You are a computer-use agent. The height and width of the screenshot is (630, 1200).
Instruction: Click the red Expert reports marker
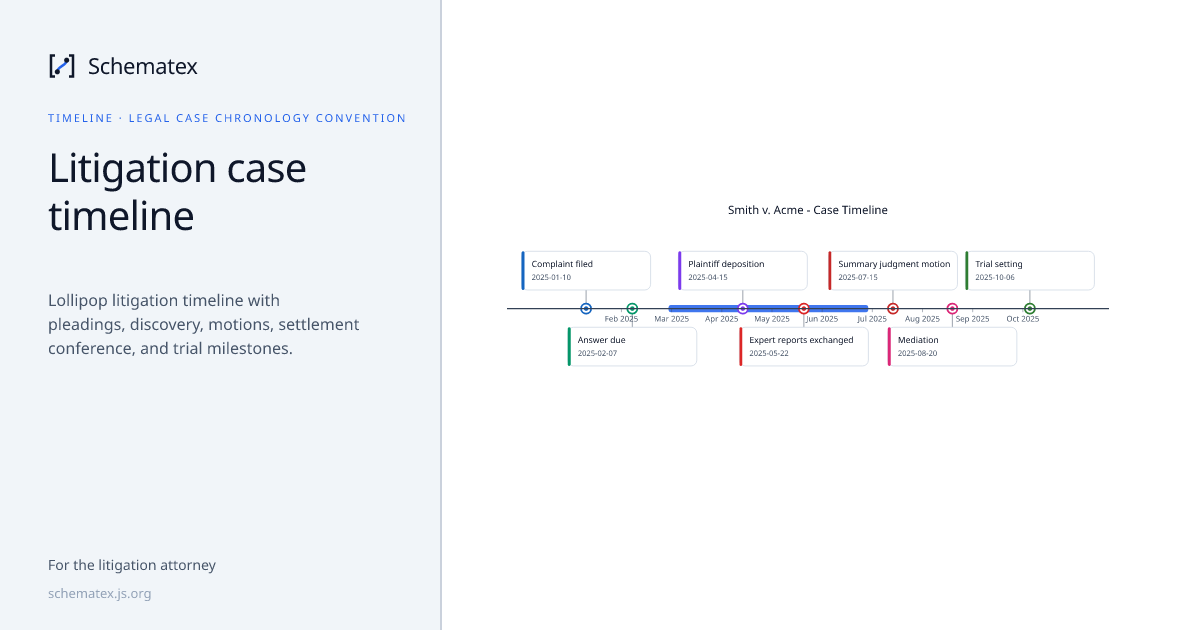click(804, 309)
